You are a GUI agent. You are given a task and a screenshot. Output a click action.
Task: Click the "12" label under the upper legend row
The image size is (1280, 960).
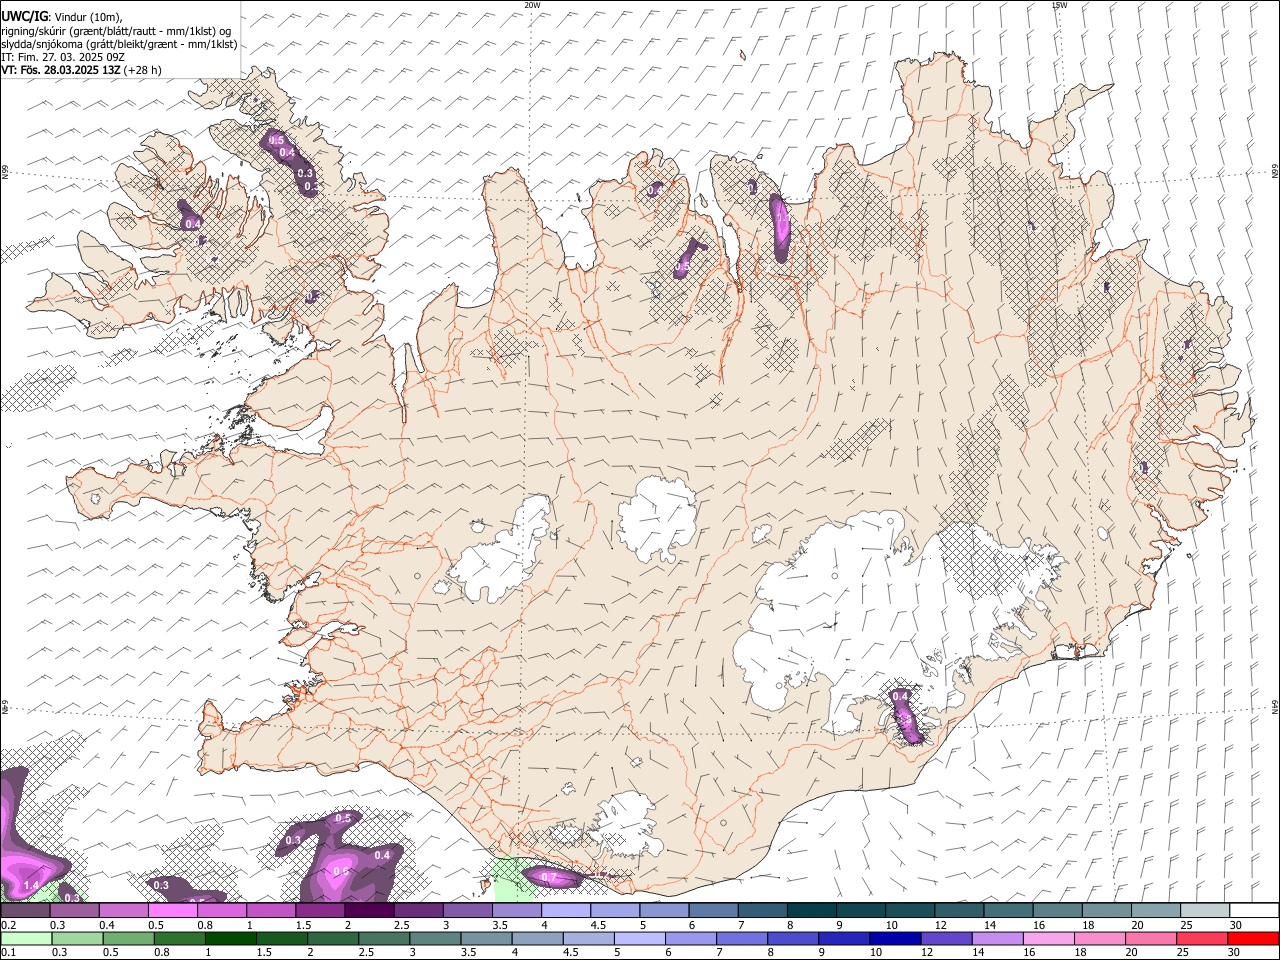point(942,925)
